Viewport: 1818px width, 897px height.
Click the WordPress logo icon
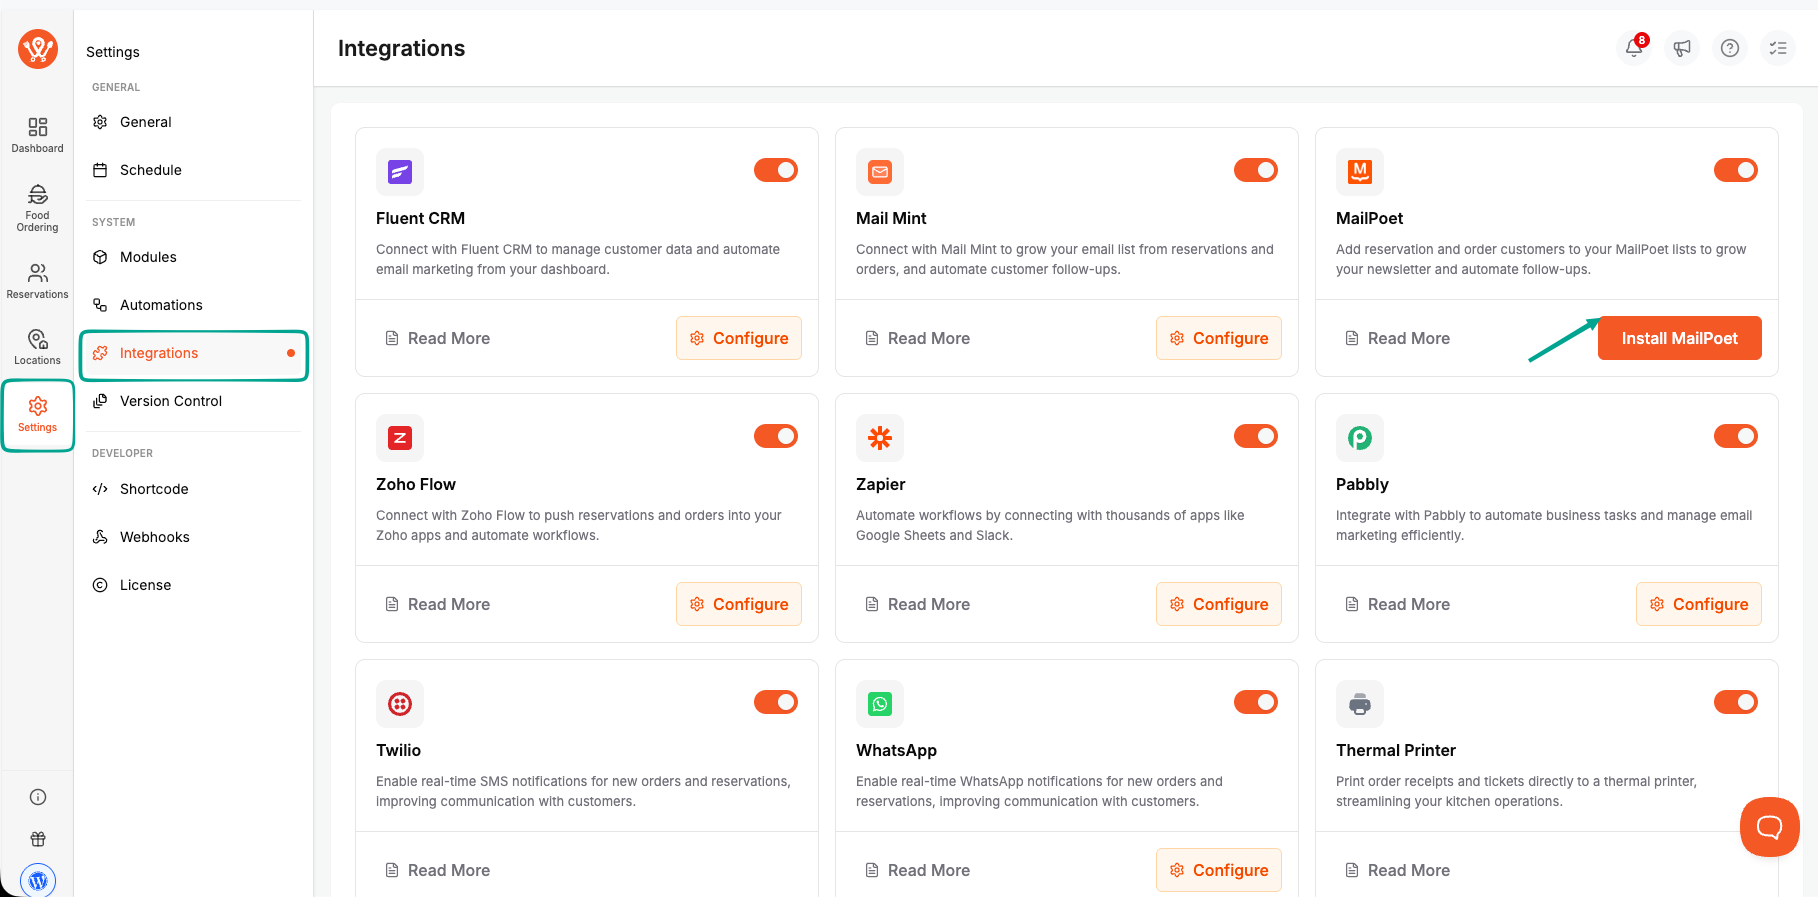coord(38,880)
